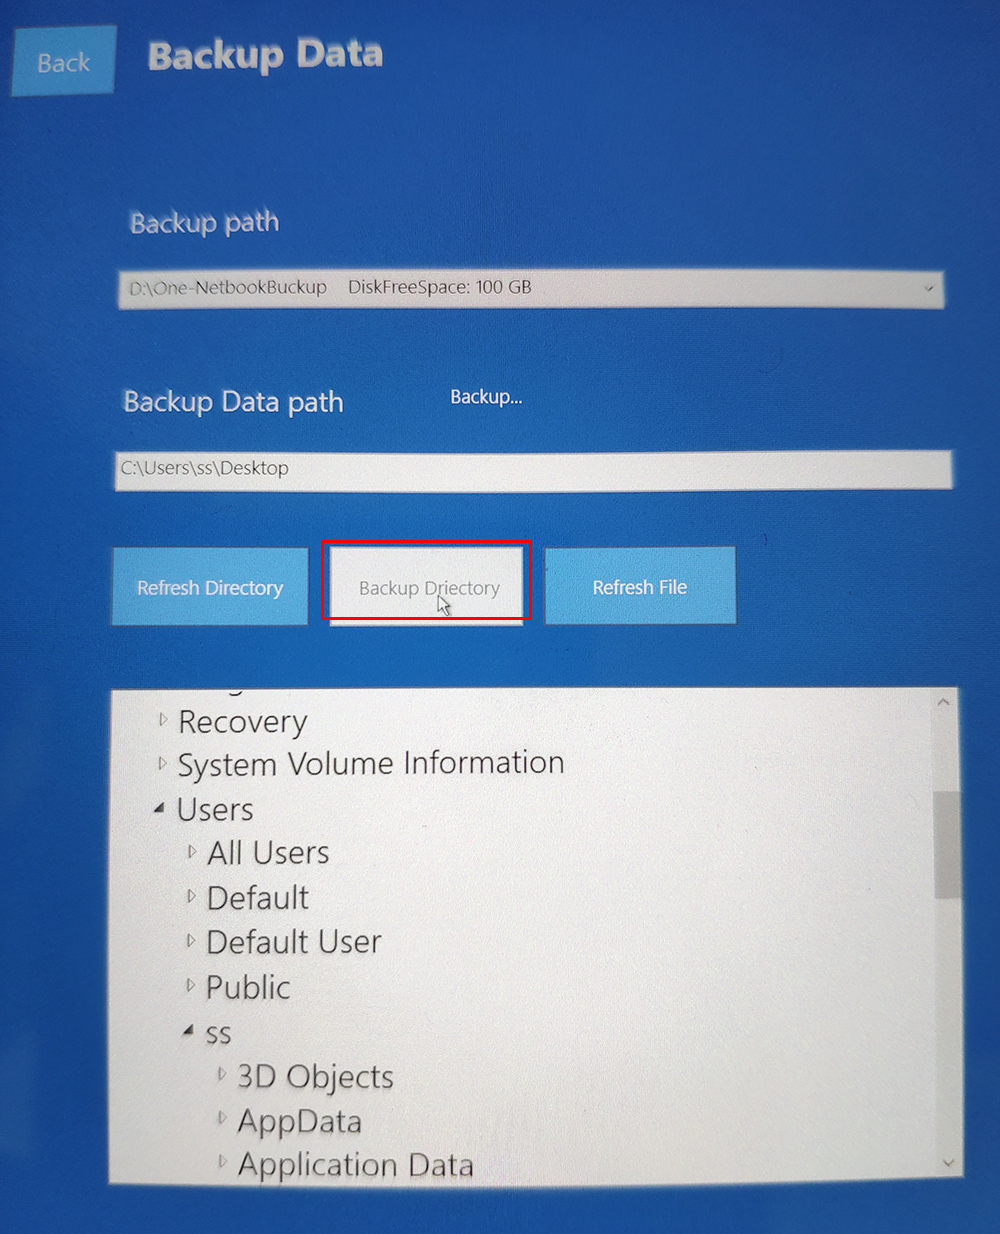
Task: Select the Application Data folder
Action: click(x=354, y=1166)
